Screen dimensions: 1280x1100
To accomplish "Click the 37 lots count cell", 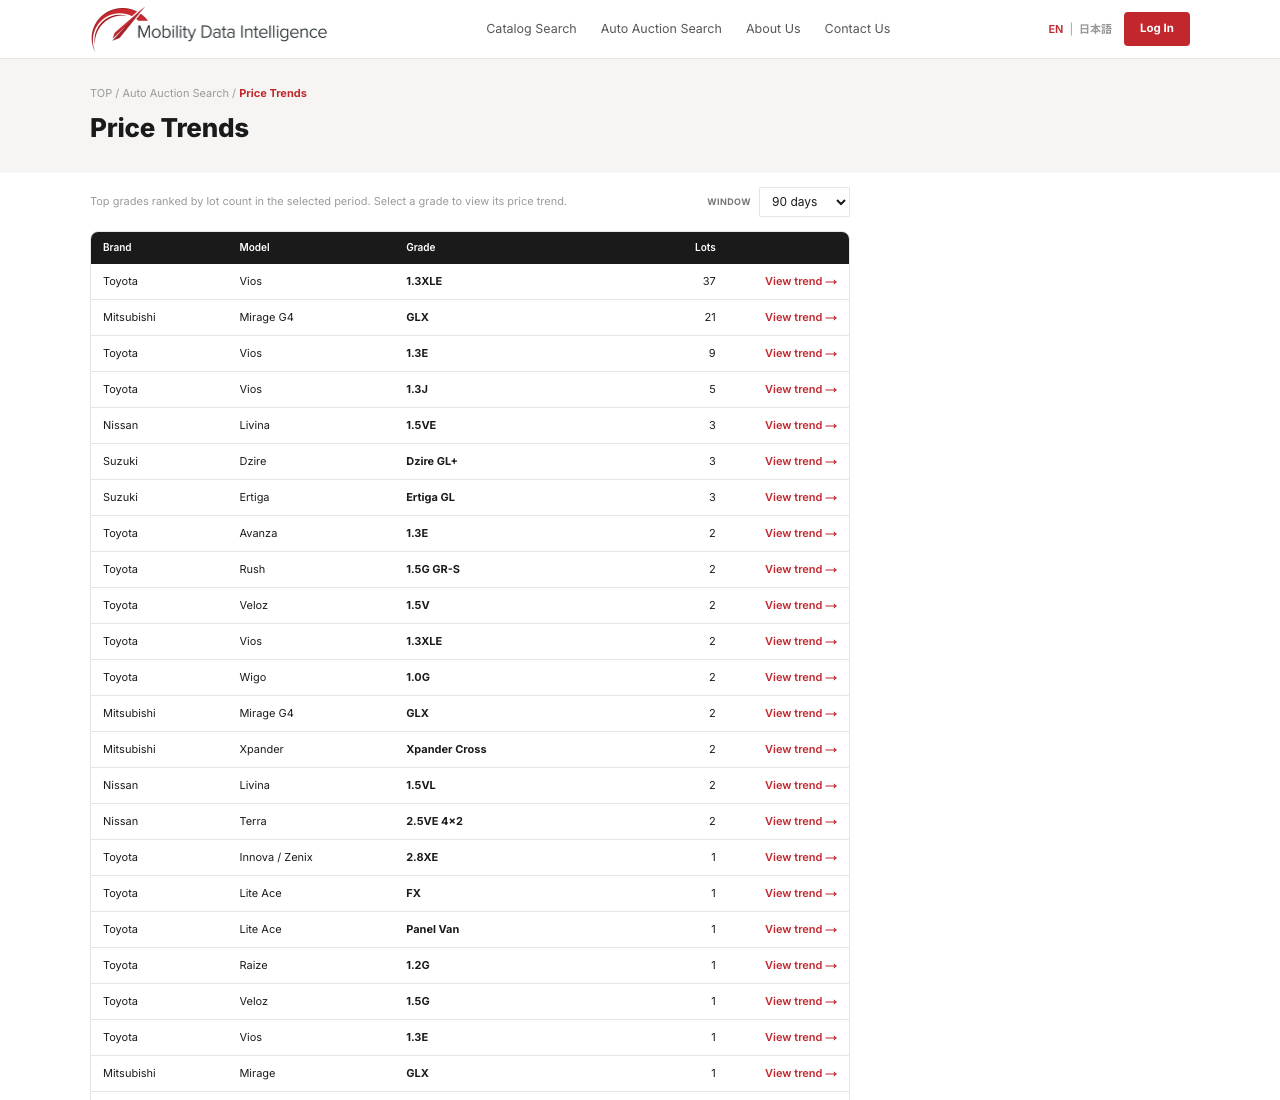I will point(709,282).
